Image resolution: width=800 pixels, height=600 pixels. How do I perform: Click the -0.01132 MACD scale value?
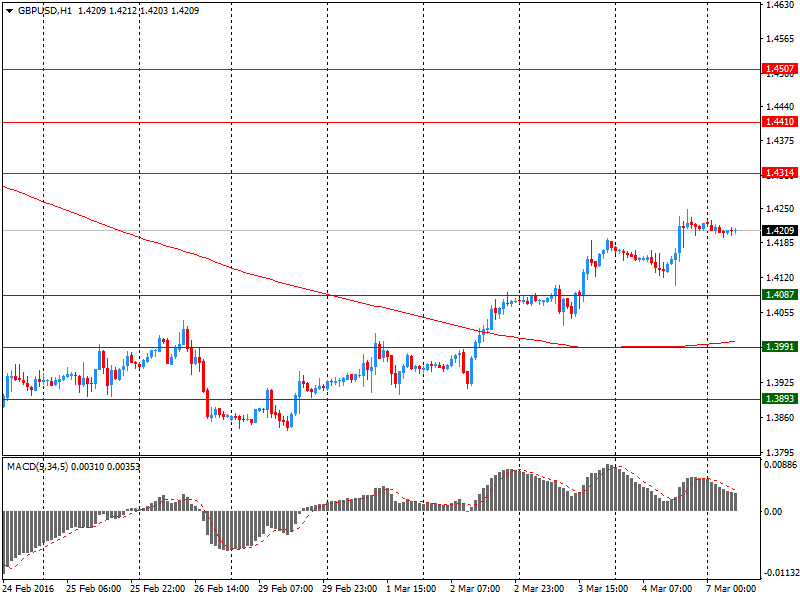[x=780, y=572]
